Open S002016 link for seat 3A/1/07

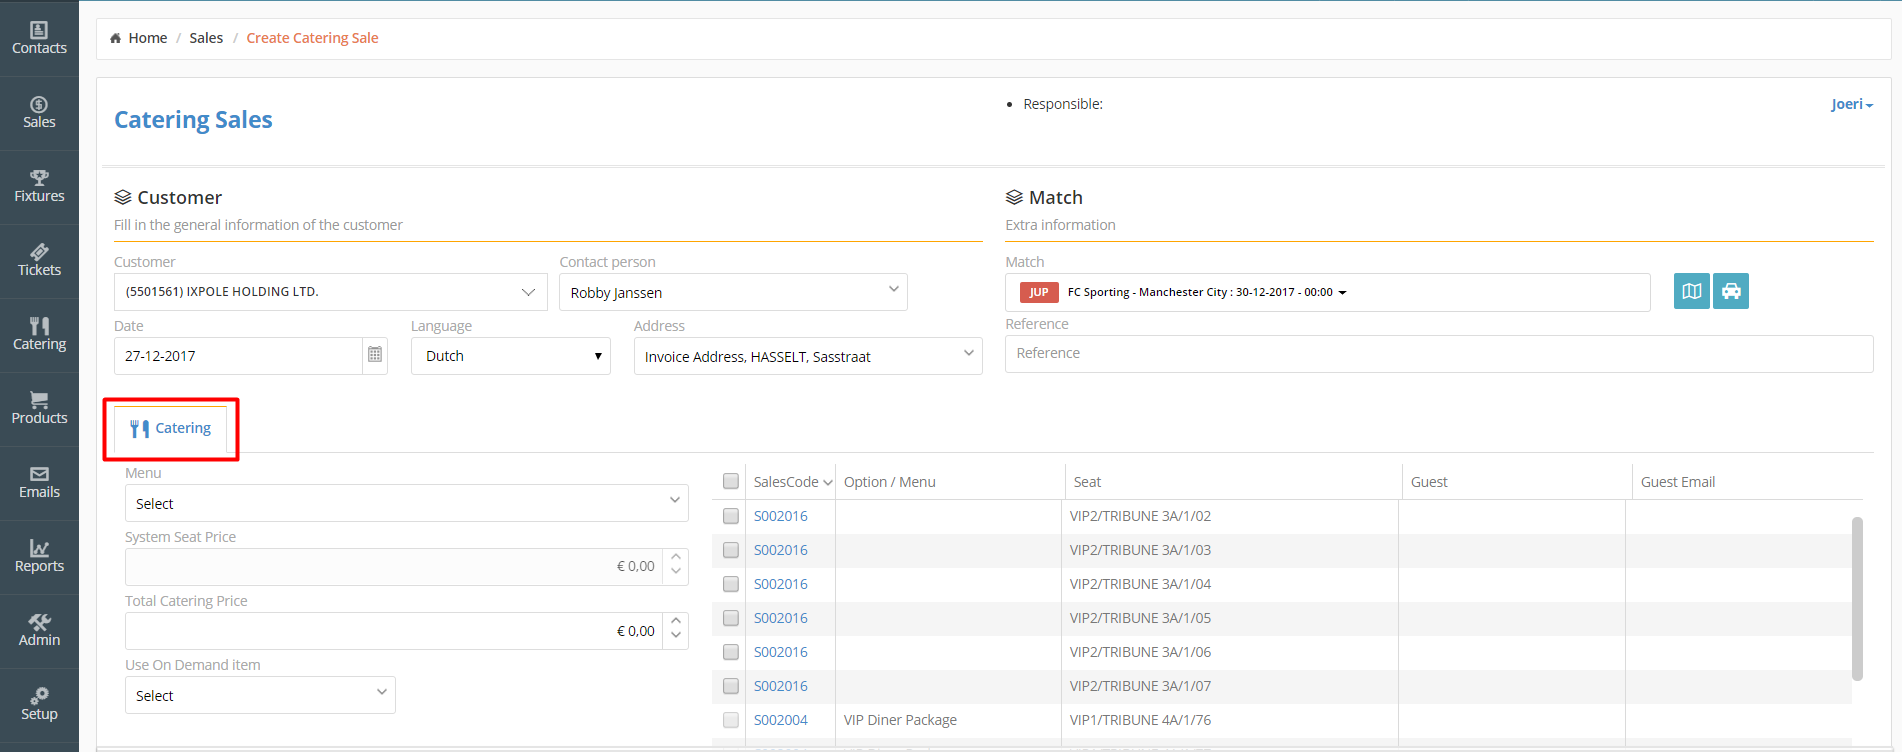780,686
